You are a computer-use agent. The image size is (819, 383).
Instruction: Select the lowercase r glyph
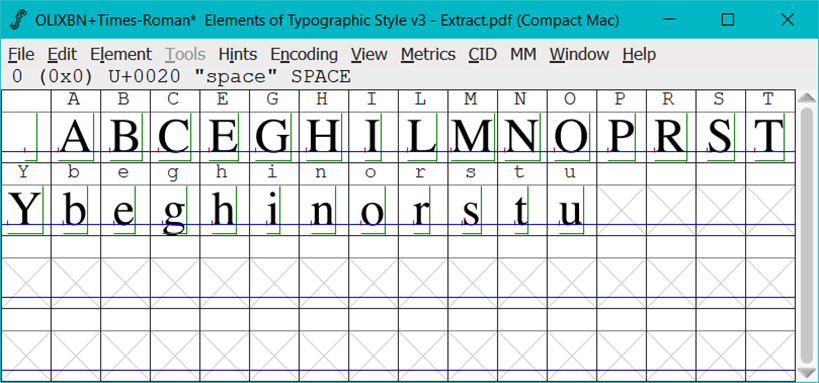coord(423,210)
